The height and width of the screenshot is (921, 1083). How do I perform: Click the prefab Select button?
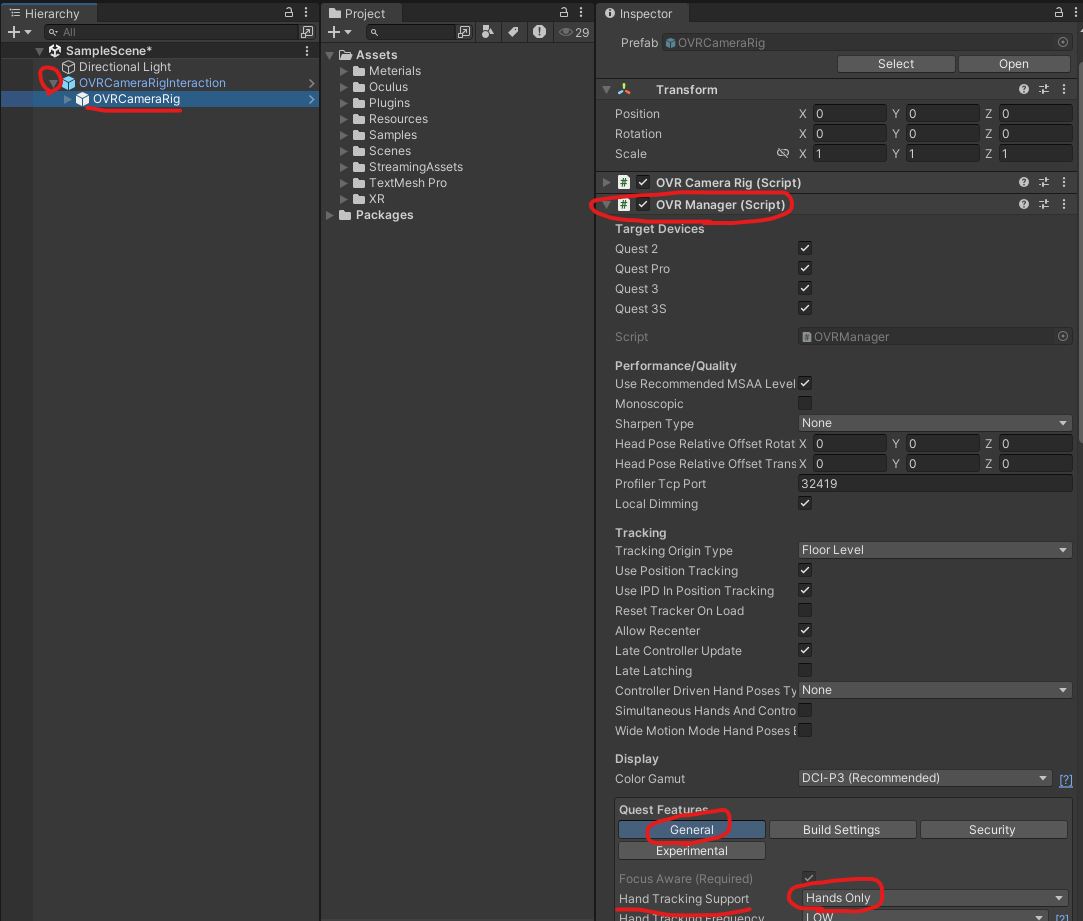point(896,64)
